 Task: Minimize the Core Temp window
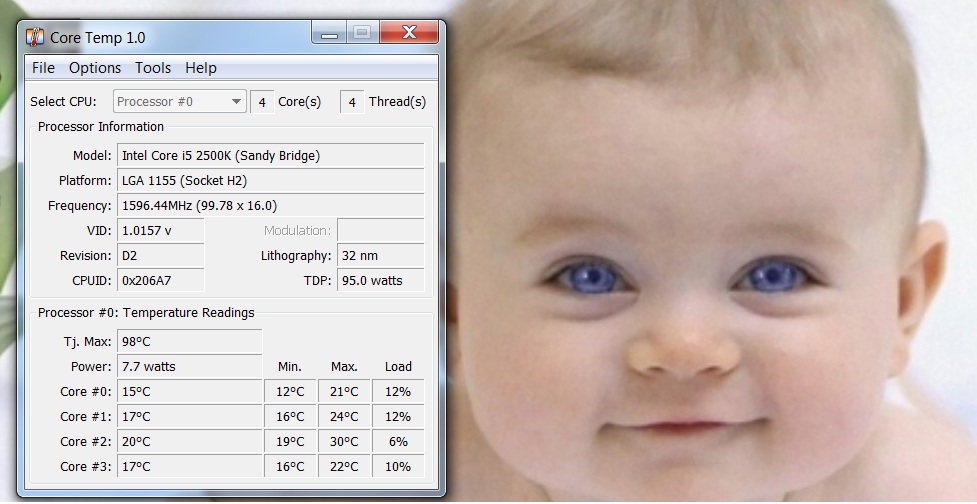(x=329, y=32)
